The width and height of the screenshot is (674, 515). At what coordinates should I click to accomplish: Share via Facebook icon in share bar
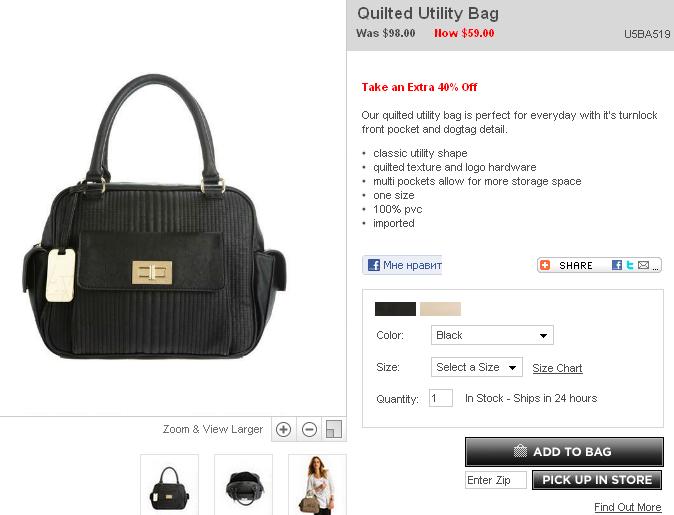point(617,265)
